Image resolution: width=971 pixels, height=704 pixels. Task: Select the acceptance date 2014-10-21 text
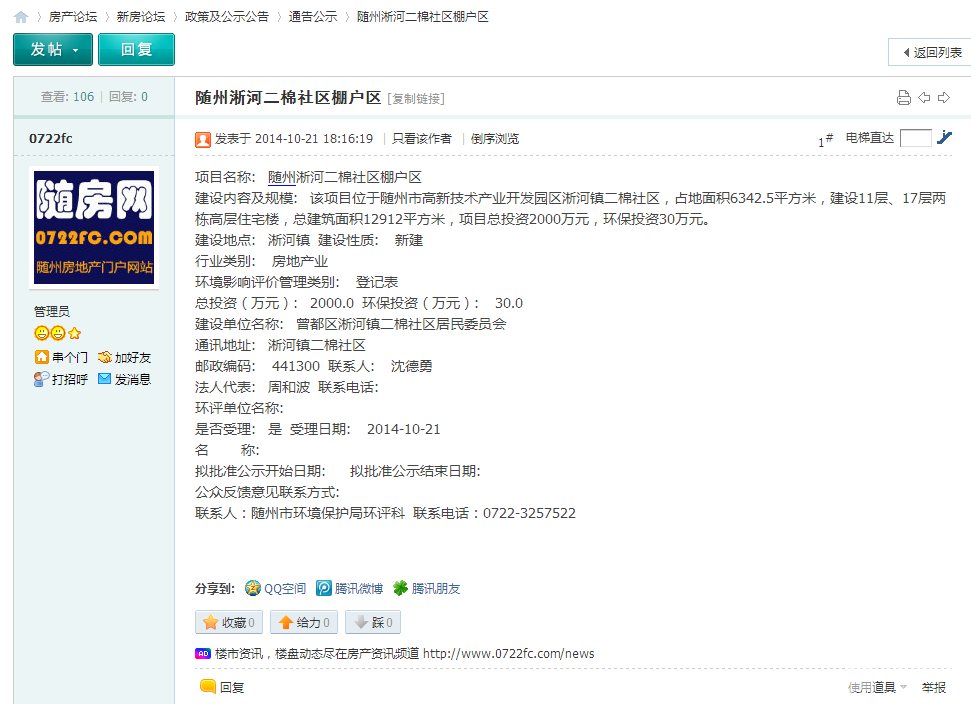(404, 429)
